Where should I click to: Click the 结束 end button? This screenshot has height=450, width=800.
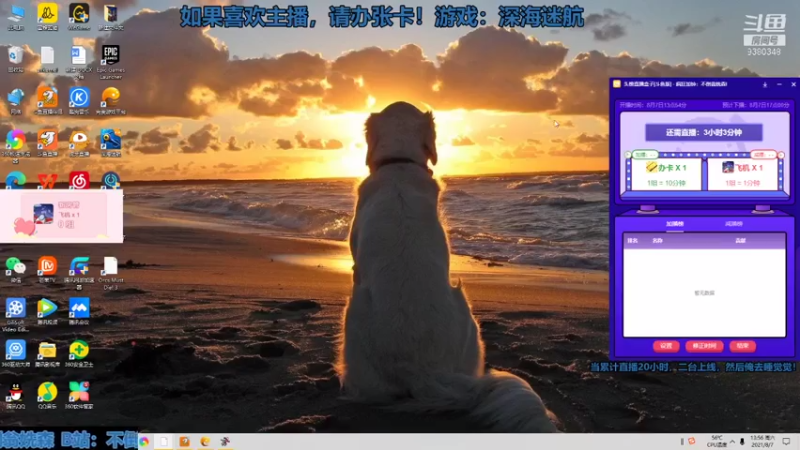point(742,346)
